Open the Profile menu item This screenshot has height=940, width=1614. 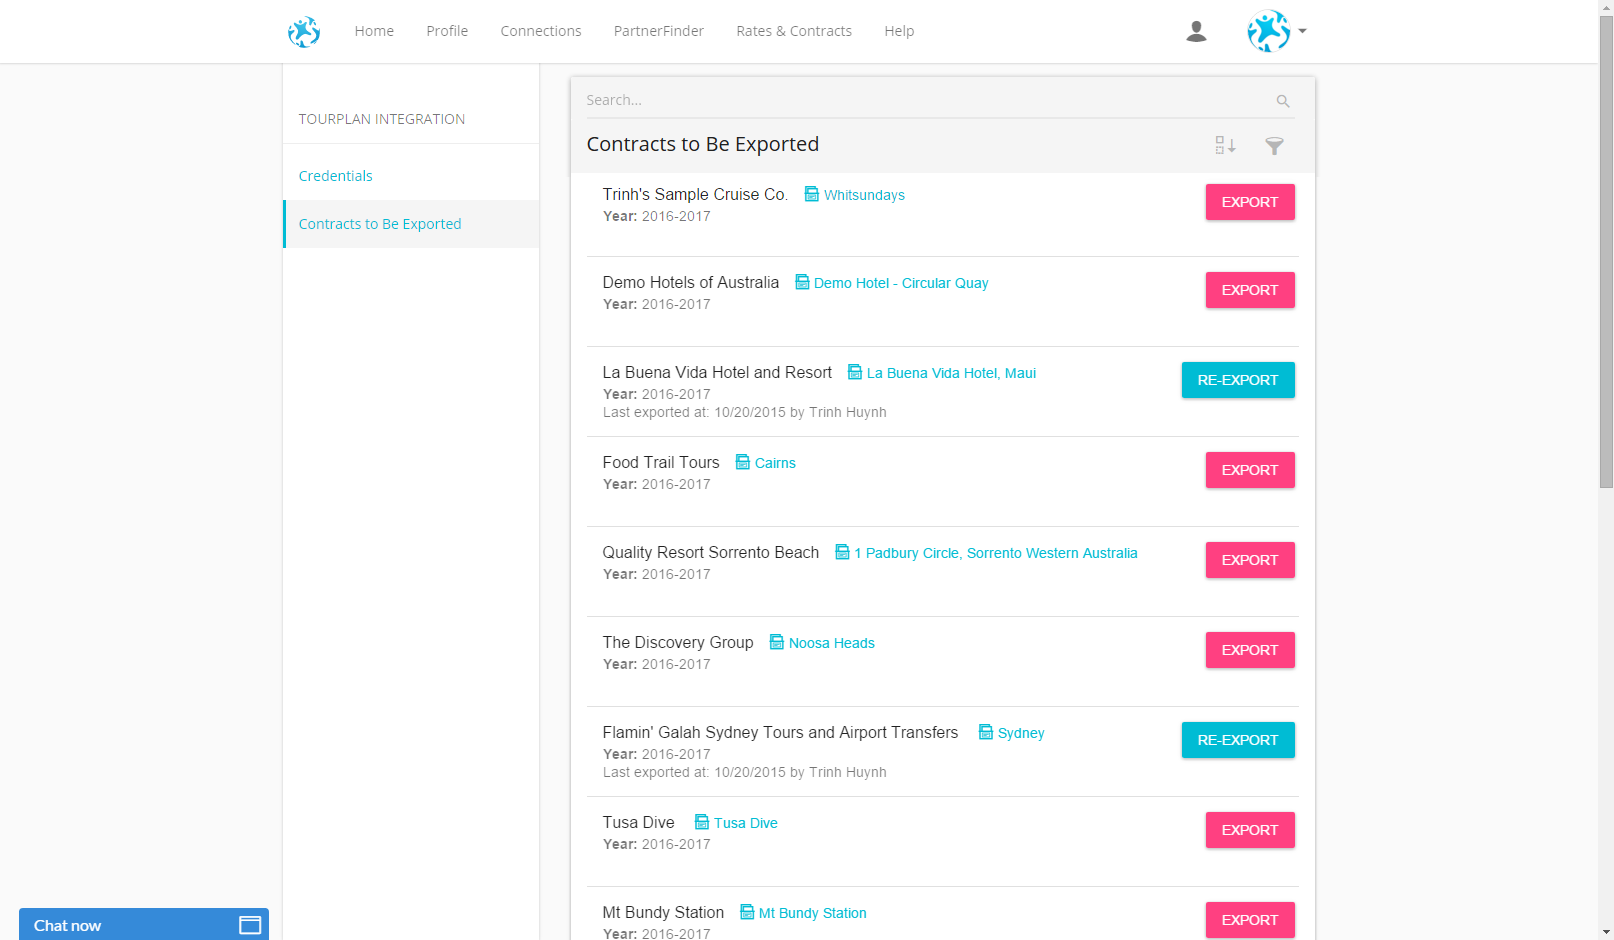click(447, 31)
